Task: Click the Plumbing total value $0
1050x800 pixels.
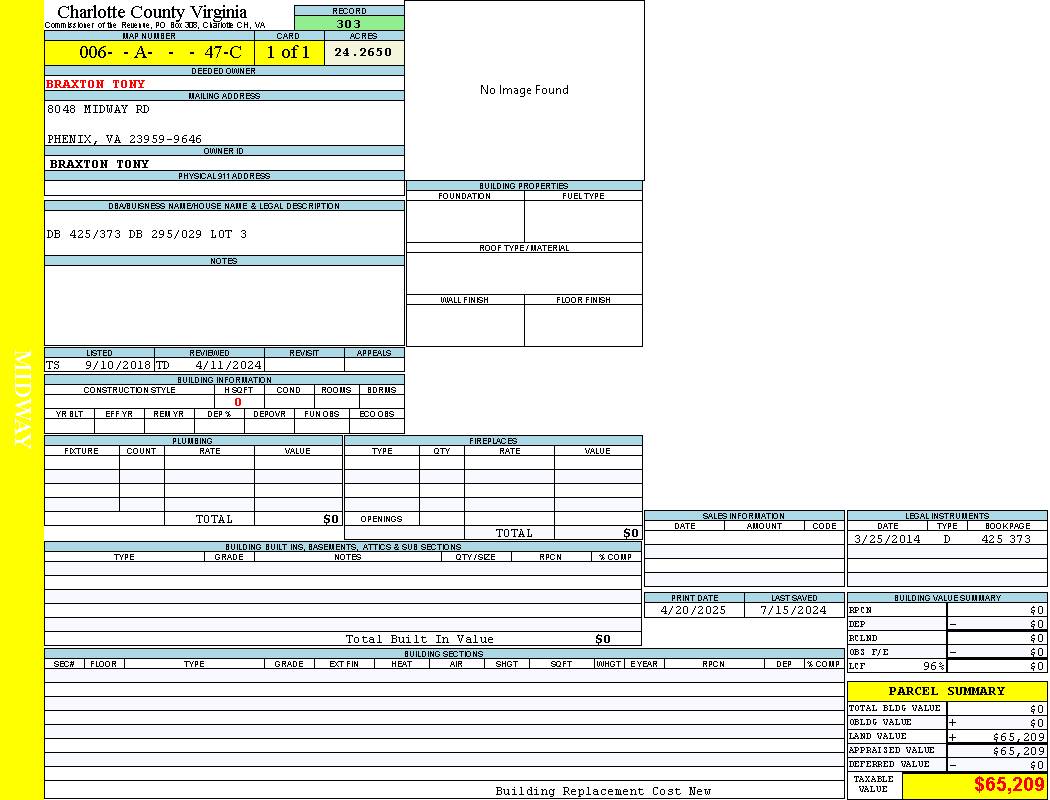Action: click(331, 519)
